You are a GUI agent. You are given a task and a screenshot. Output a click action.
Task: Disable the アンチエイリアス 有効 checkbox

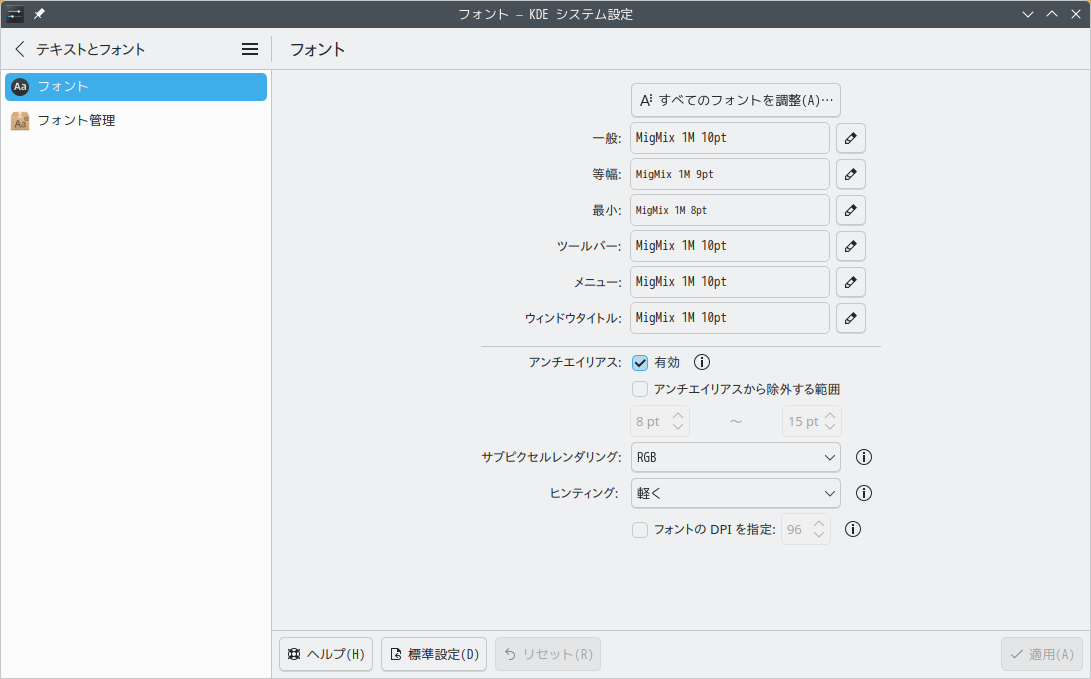point(640,362)
